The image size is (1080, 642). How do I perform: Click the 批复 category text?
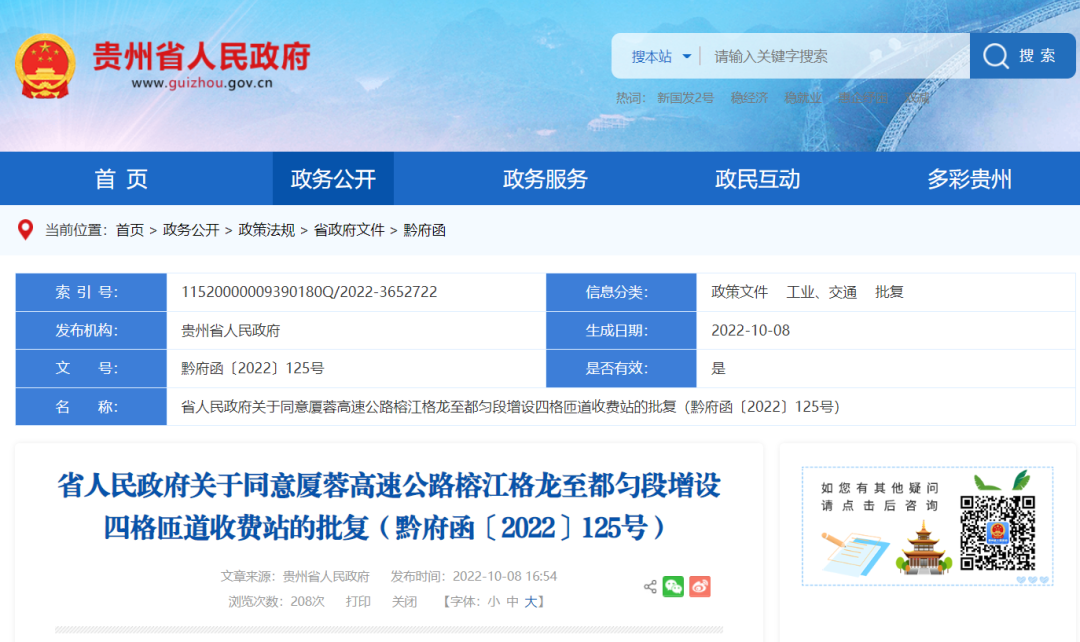pyautogui.click(x=889, y=292)
